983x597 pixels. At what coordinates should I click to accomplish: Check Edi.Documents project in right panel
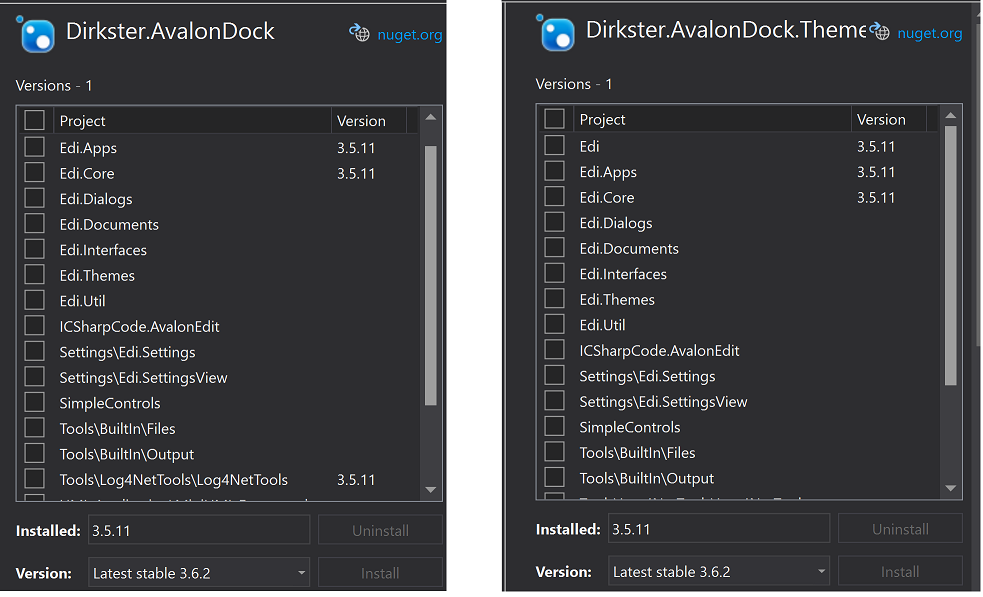(554, 248)
